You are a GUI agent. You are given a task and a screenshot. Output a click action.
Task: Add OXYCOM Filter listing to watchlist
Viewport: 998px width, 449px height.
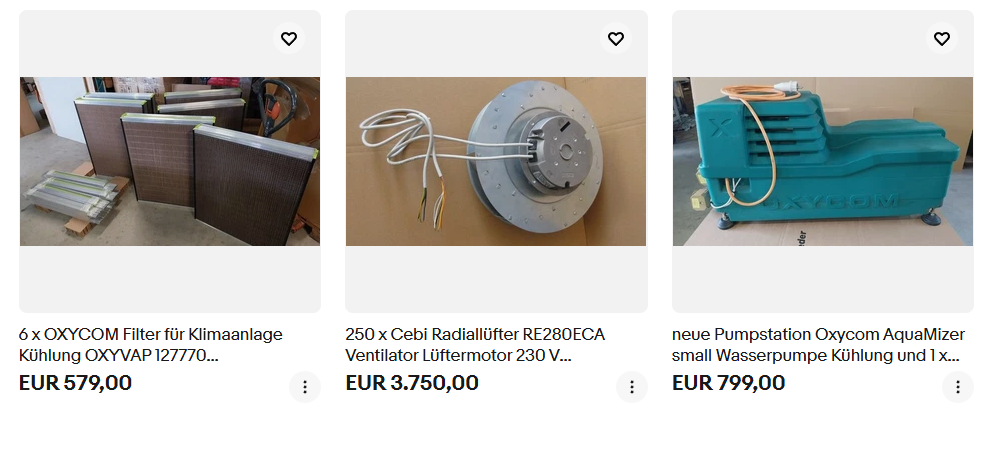[289, 39]
